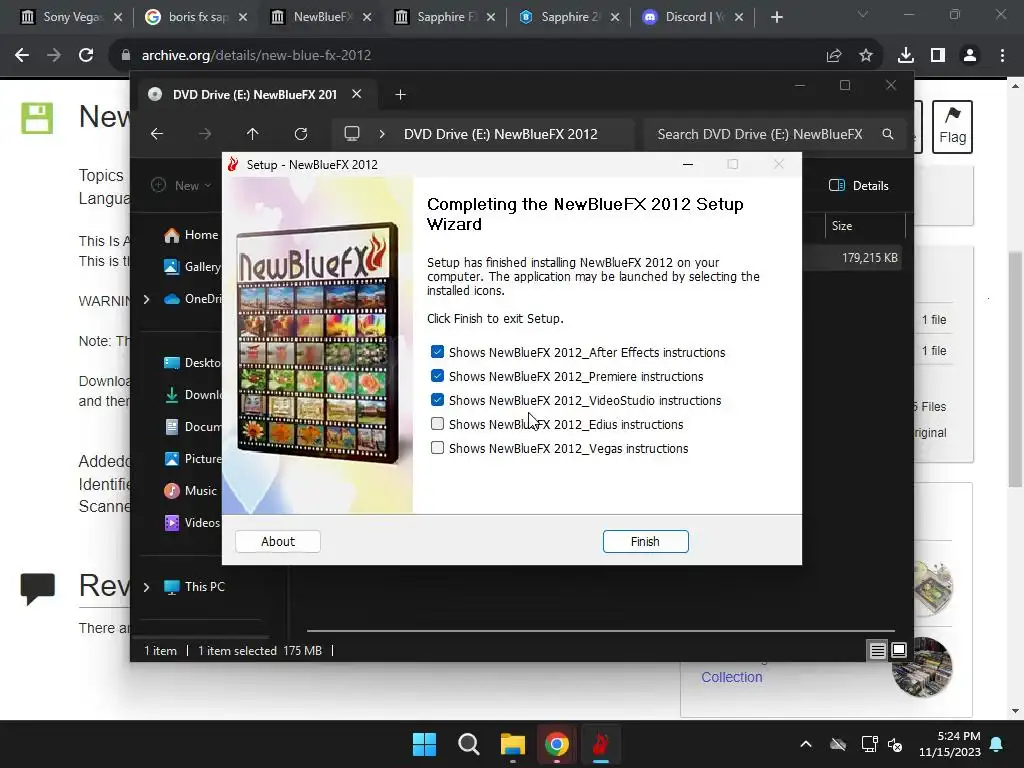Open File Explorer from taskbar
1024x768 pixels.
point(513,744)
